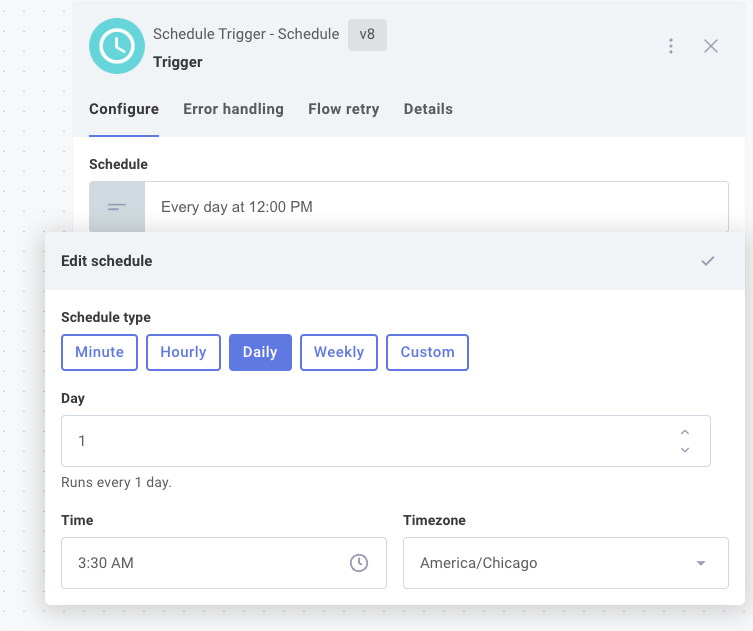This screenshot has height=631, width=753.
Task: Select the Weekly schedule type
Action: pyautogui.click(x=339, y=352)
